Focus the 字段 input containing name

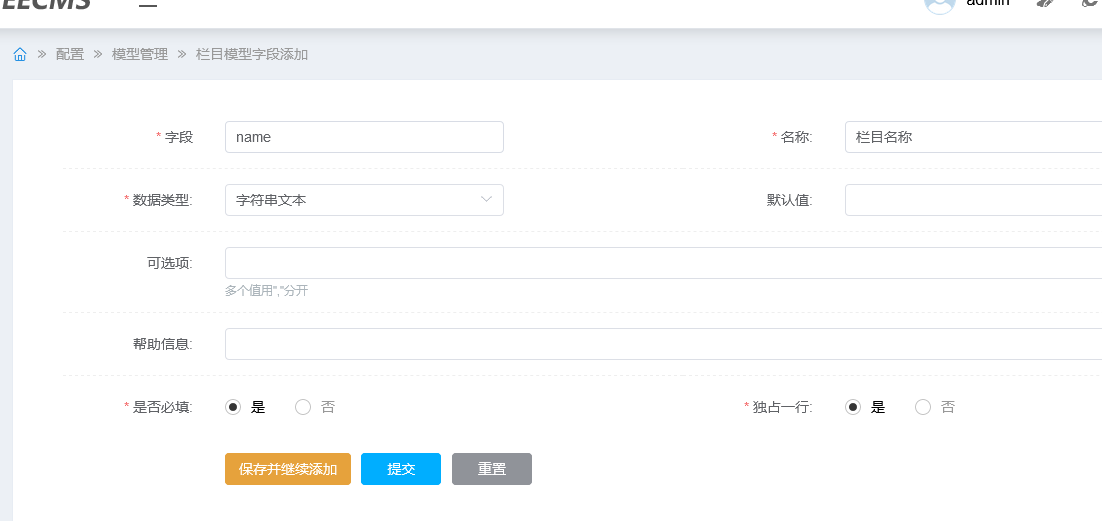364,137
